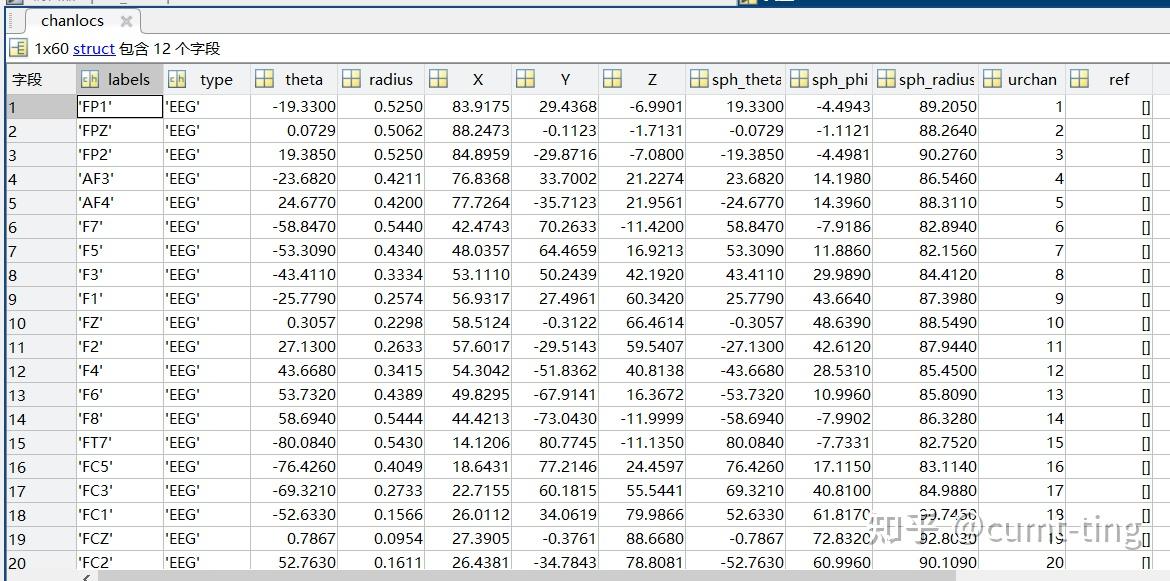Select sph_phi value 14.1980
1170x581 pixels.
(x=829, y=179)
